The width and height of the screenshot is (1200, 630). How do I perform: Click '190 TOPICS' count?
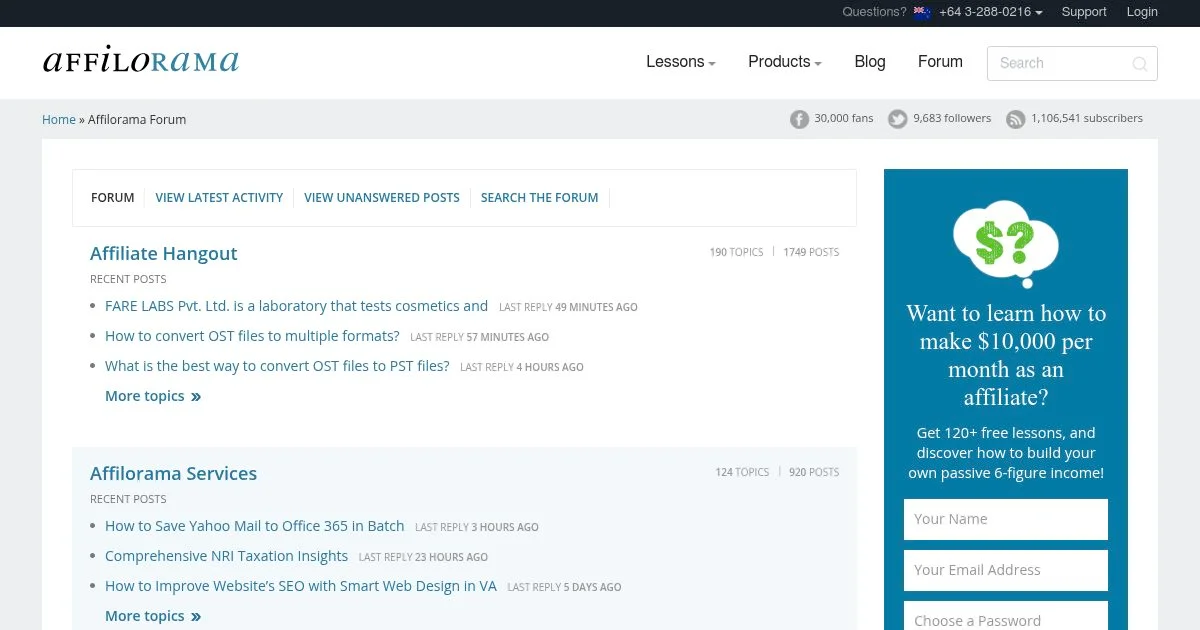[x=736, y=252]
